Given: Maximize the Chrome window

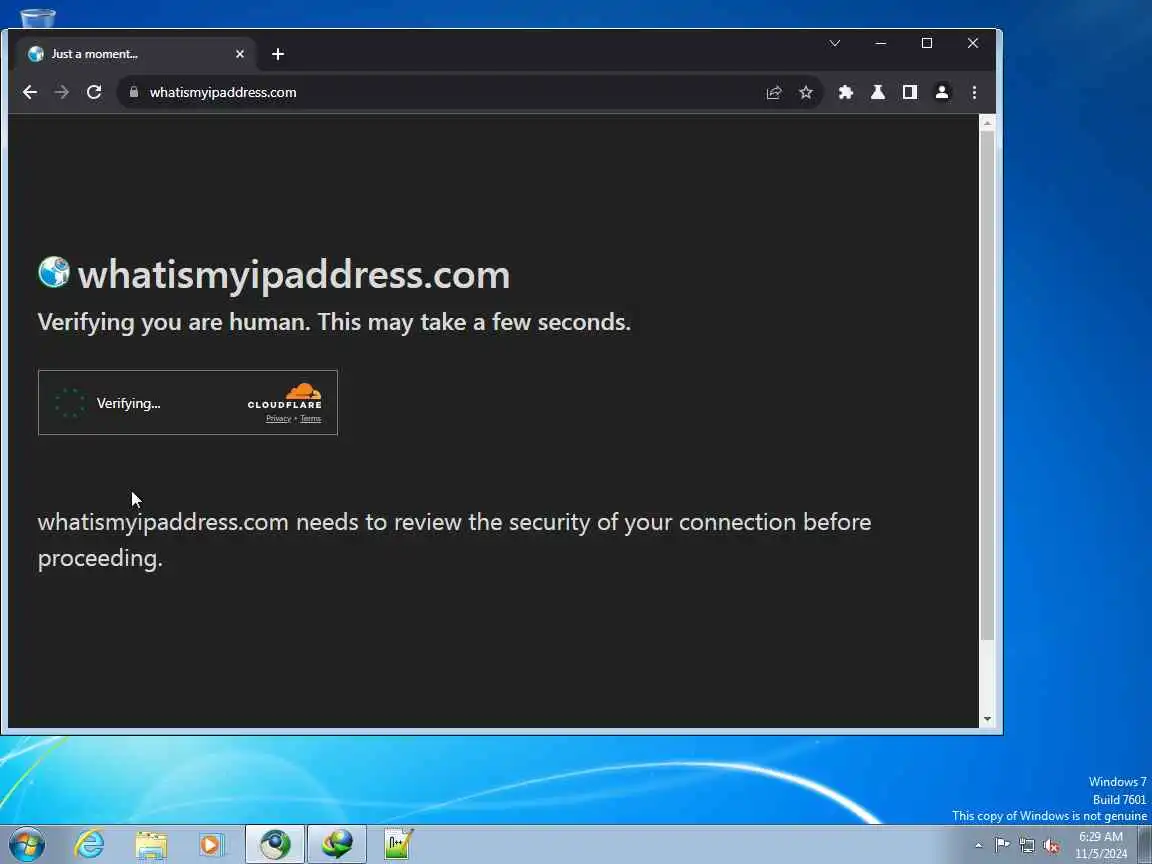Looking at the screenshot, I should [927, 43].
